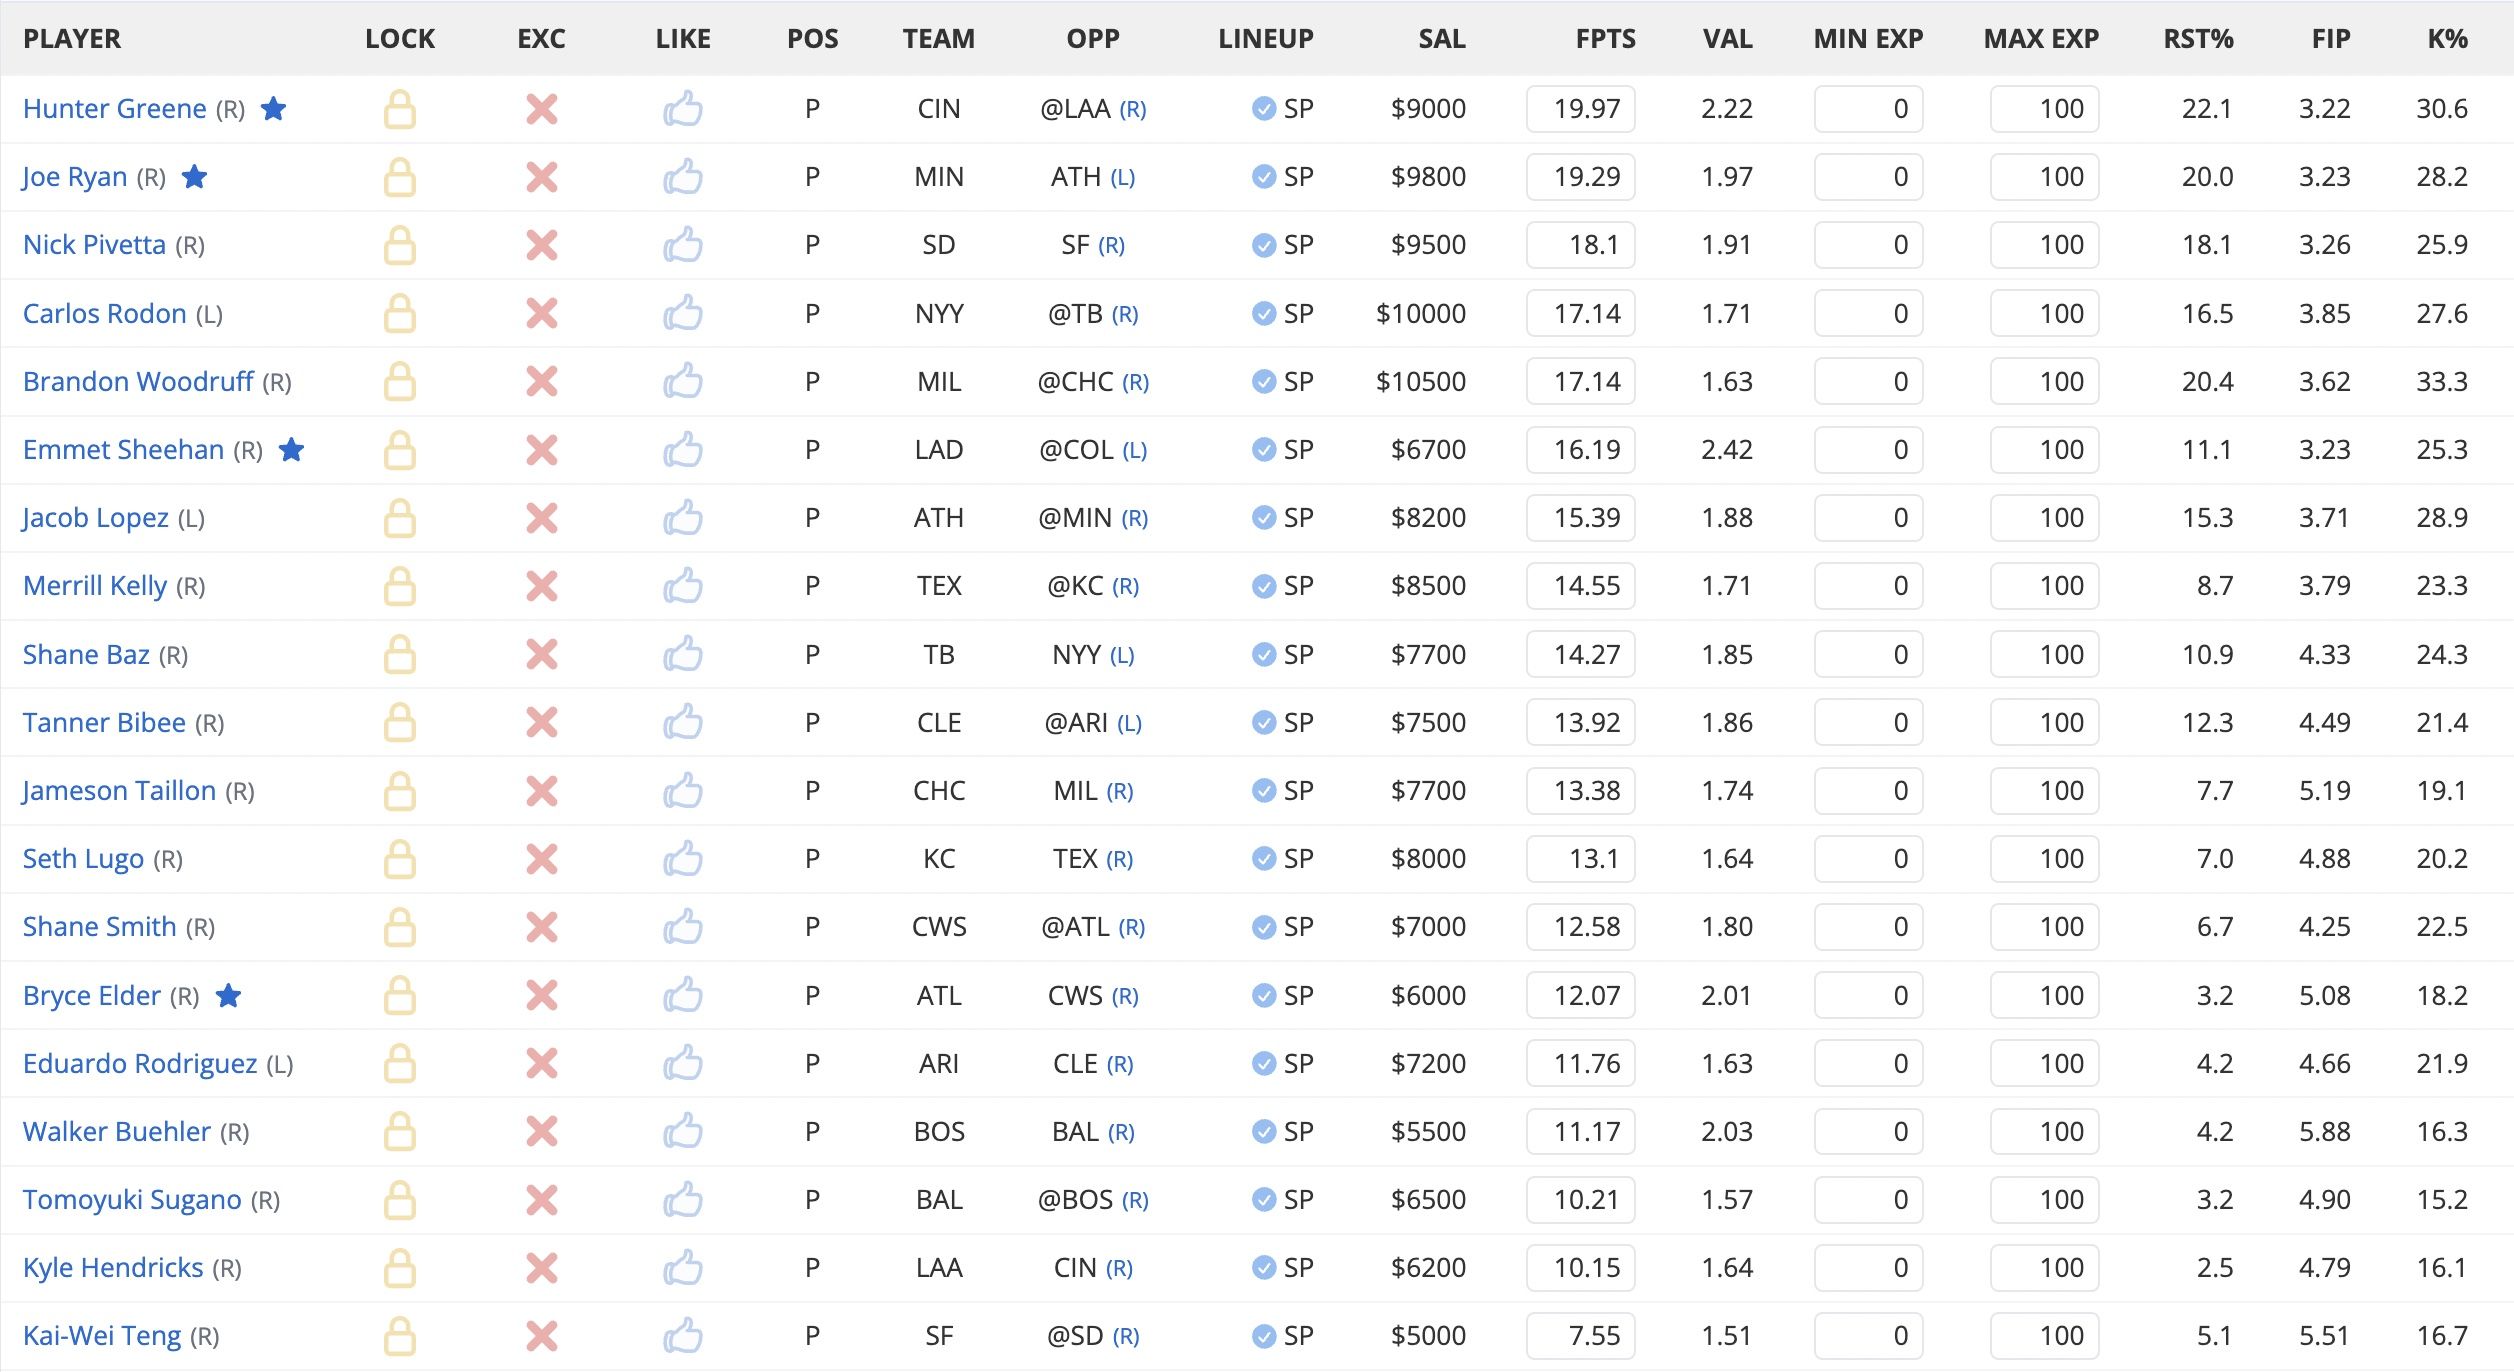This screenshot has width=2514, height=1372.
Task: Click Brandon Woodruff salary $10500
Action: point(1421,382)
